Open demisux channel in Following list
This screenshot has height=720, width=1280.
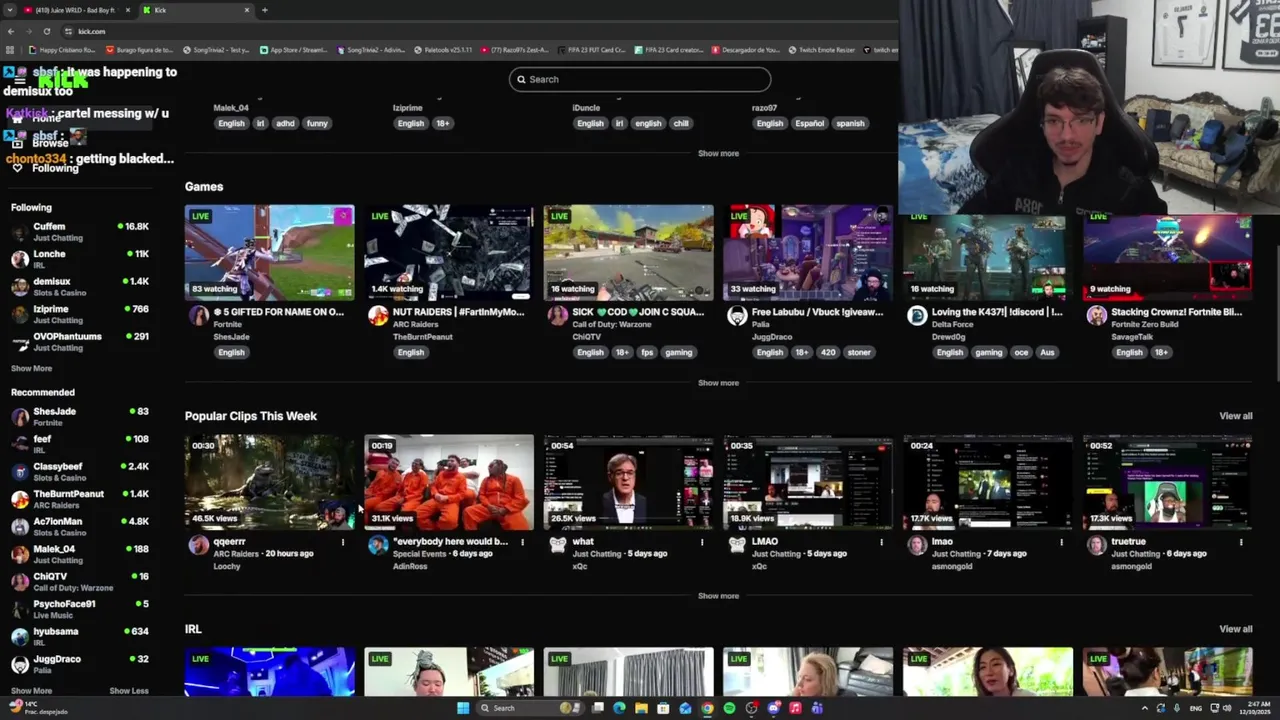tap(80, 287)
